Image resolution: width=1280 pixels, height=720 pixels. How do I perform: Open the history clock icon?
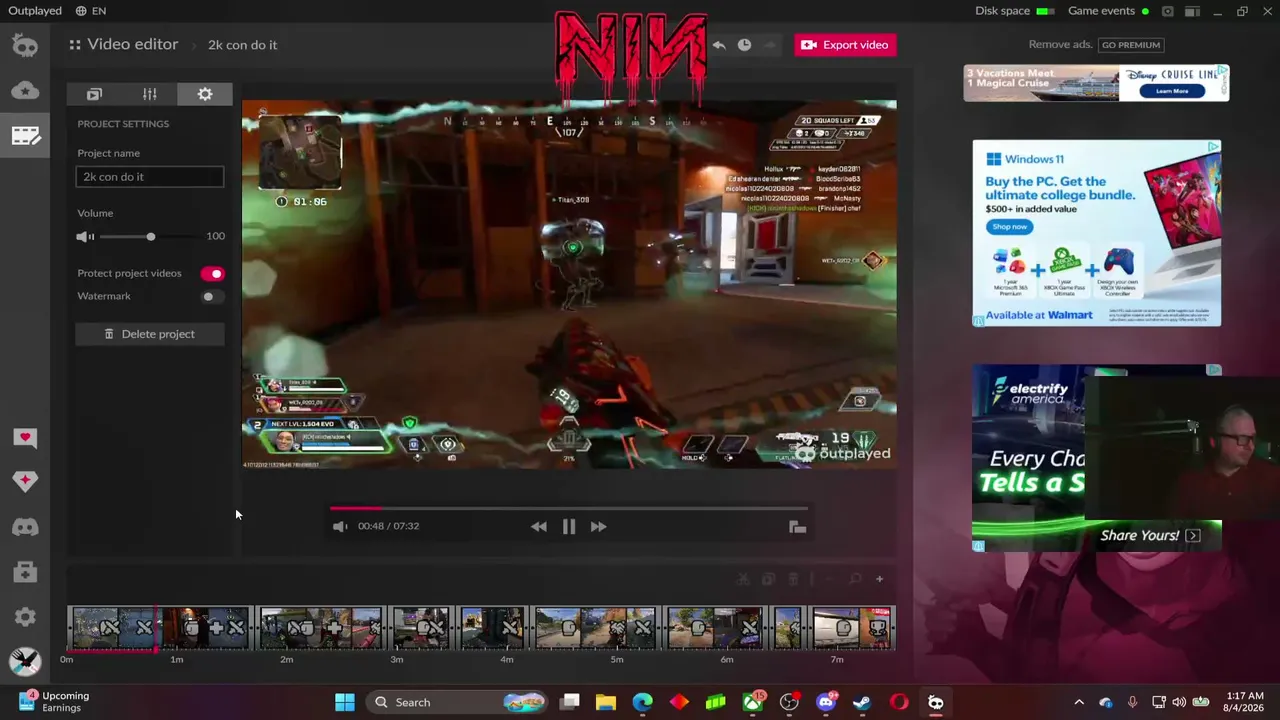(744, 45)
